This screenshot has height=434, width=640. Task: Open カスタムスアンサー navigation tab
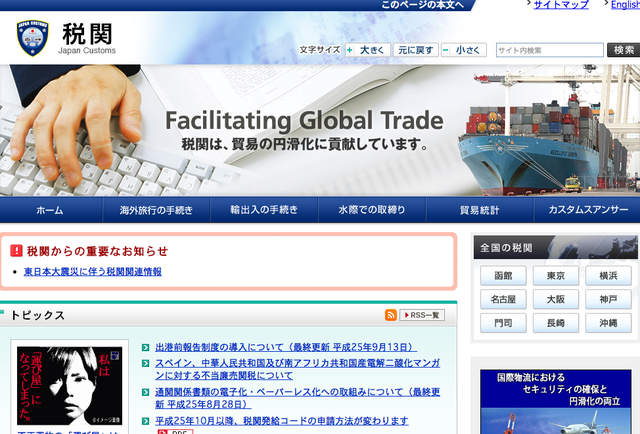[587, 210]
